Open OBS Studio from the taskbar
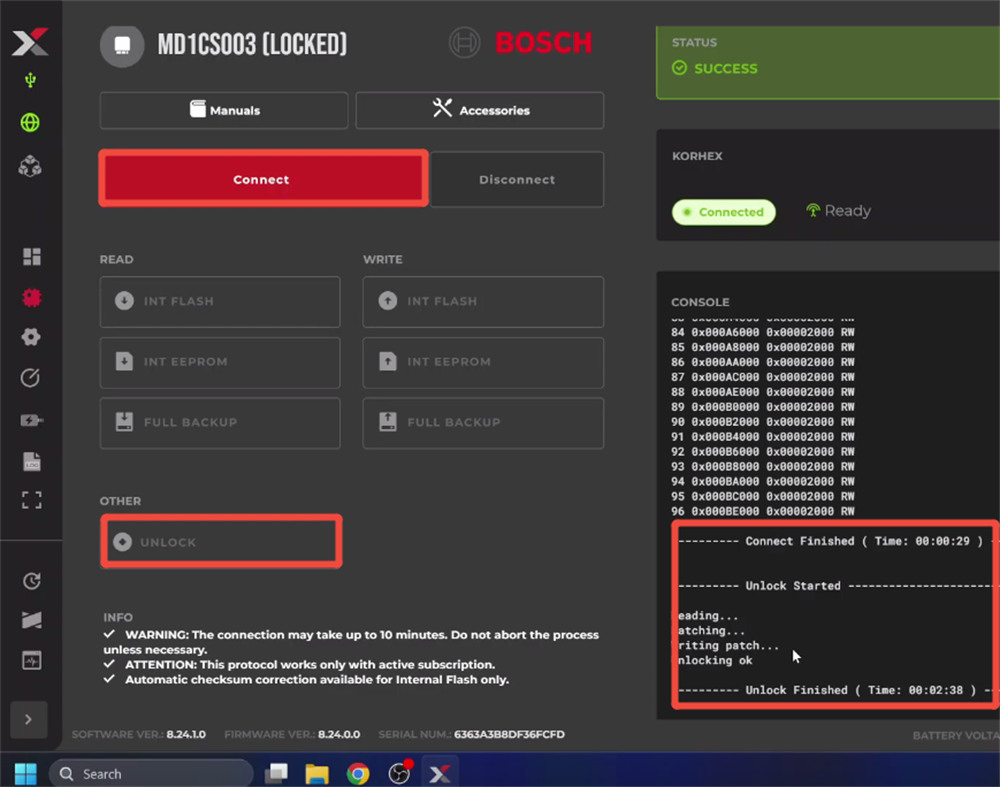The height and width of the screenshot is (787, 1000). click(x=400, y=772)
